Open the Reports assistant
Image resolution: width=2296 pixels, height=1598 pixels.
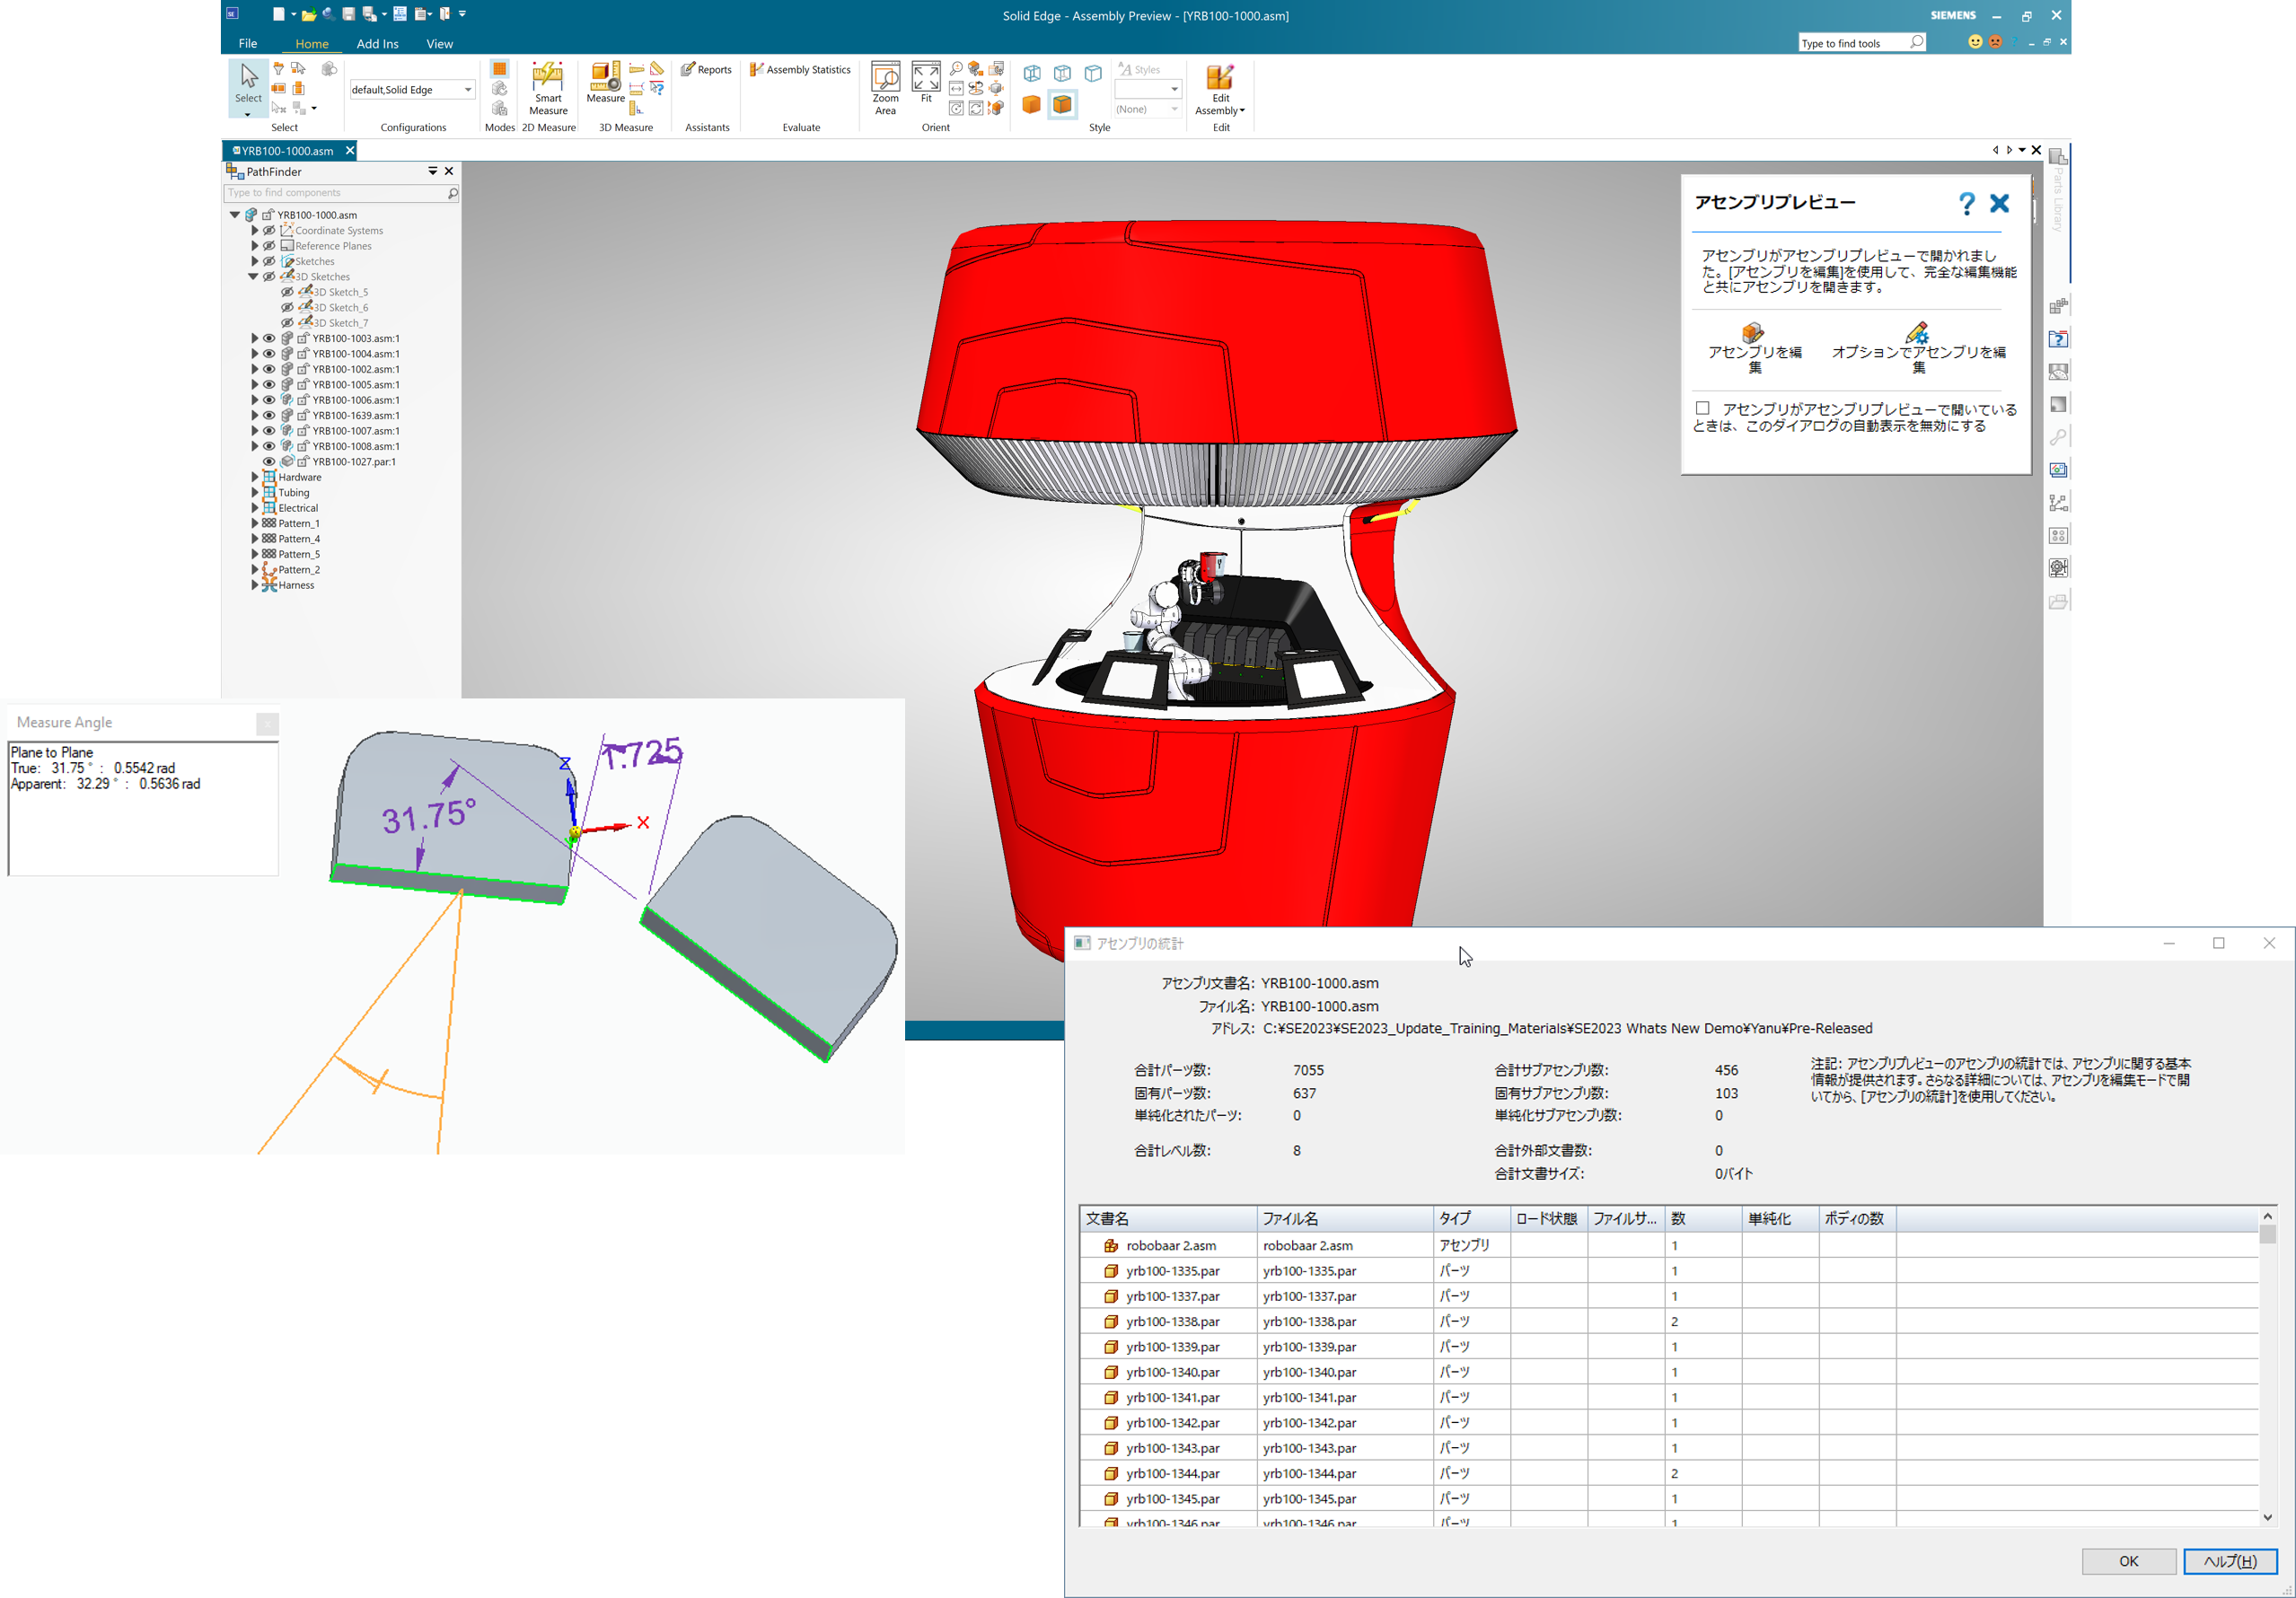tap(706, 69)
